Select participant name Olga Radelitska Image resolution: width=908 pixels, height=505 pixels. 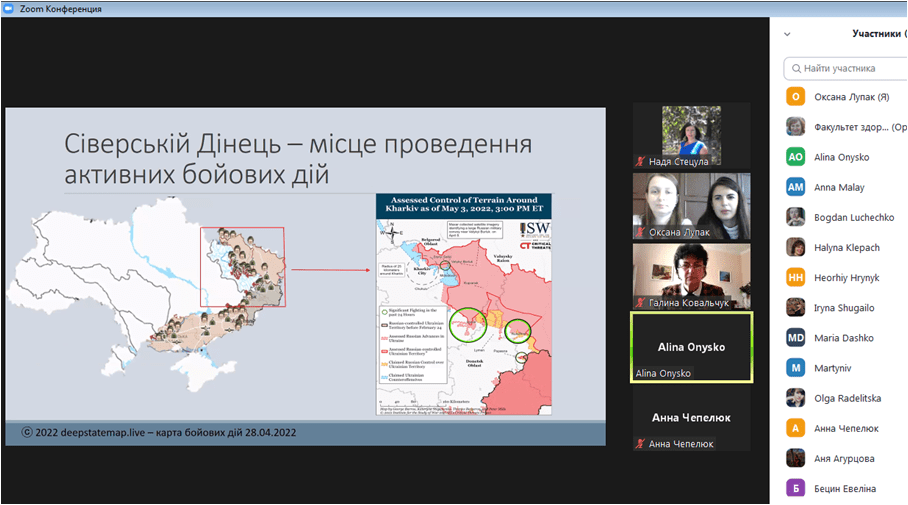[x=847, y=398]
